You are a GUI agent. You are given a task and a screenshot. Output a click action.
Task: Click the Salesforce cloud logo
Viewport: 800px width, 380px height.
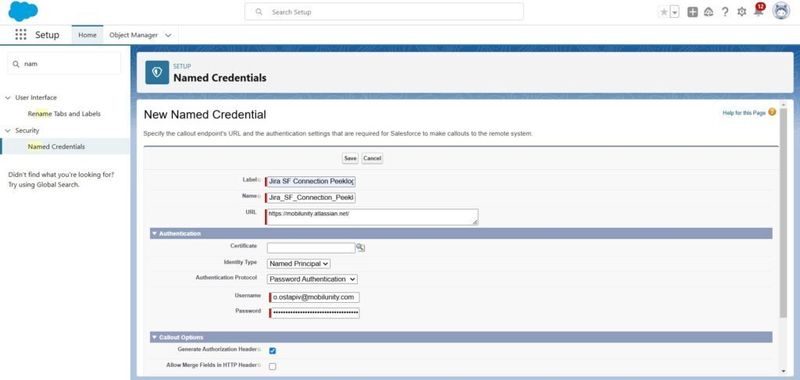(23, 11)
